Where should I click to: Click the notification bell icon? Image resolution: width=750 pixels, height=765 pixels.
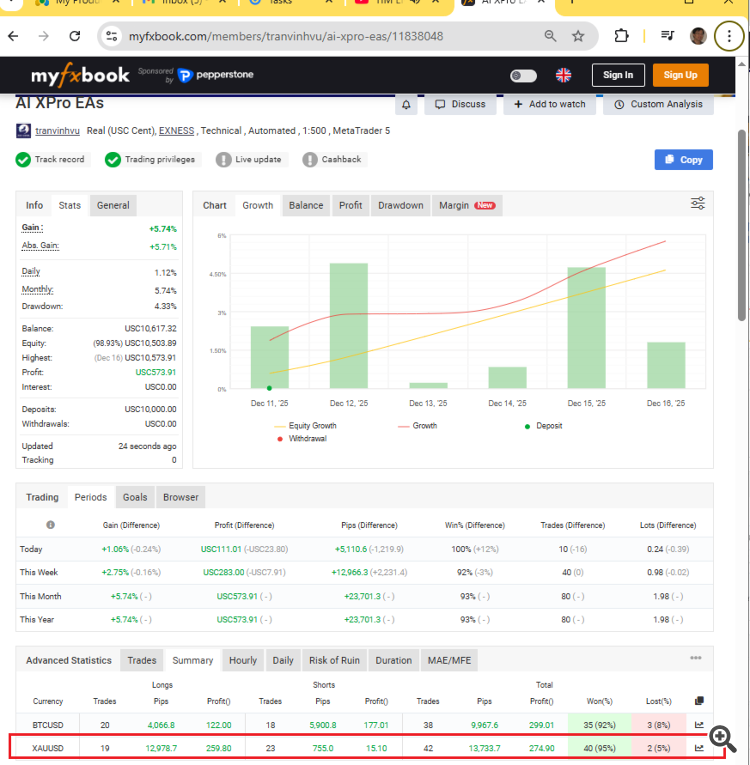tap(406, 105)
